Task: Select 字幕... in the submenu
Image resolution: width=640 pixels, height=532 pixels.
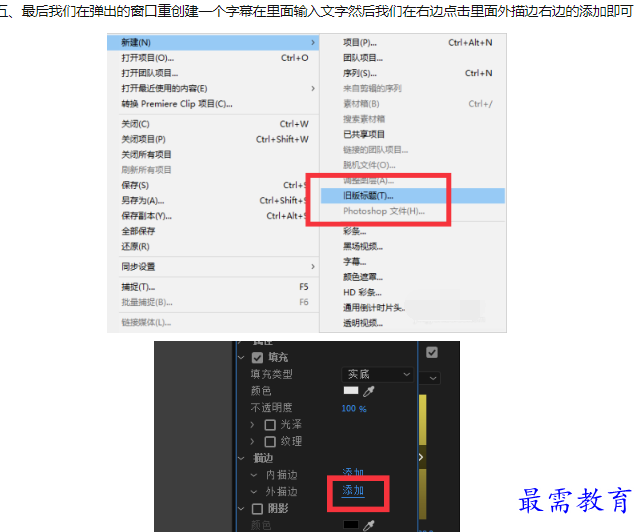Action: coord(413,262)
